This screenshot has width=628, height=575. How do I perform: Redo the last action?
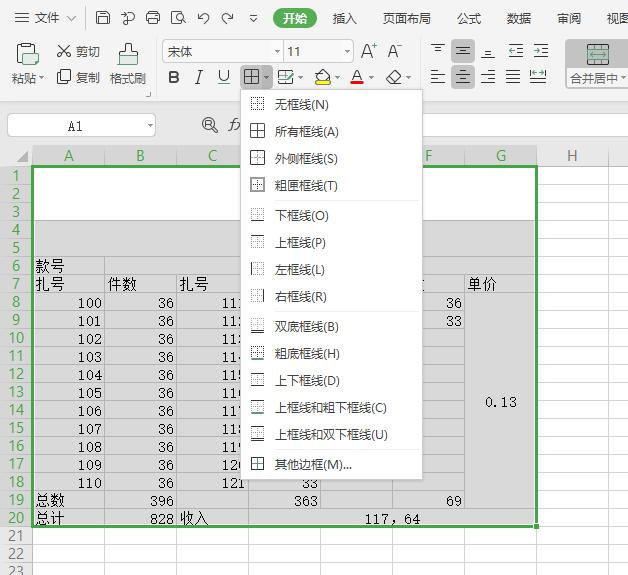228,18
